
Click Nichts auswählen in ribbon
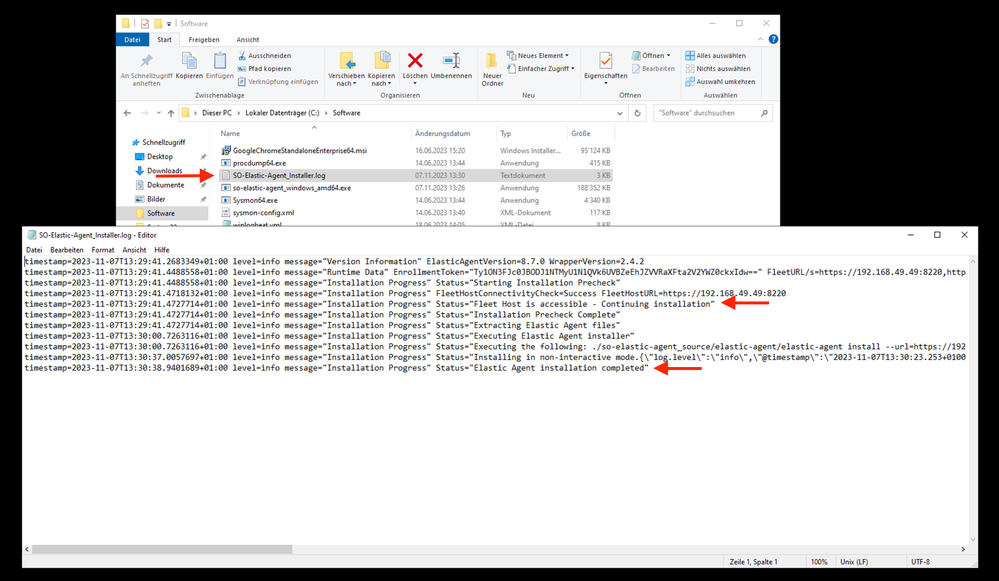(718, 69)
